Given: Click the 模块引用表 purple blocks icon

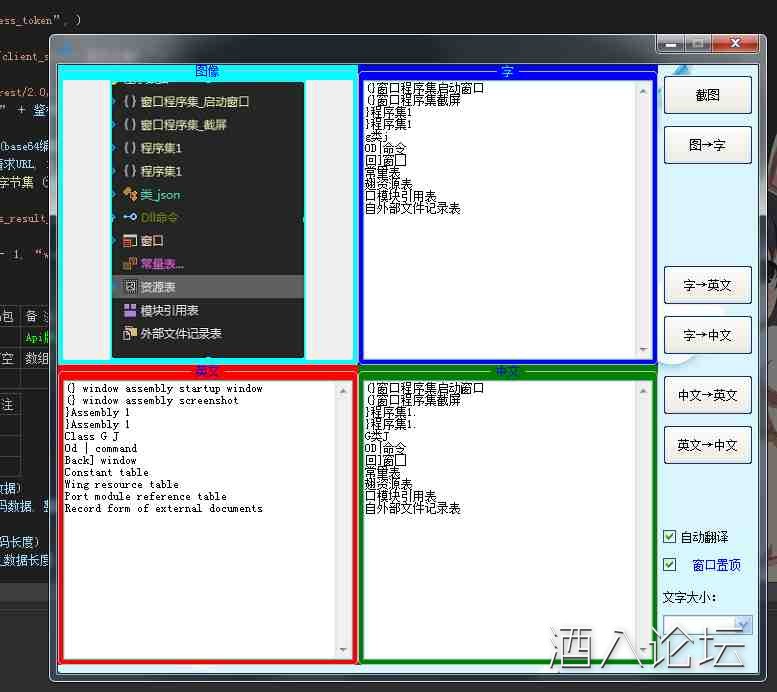Looking at the screenshot, I should 130,310.
